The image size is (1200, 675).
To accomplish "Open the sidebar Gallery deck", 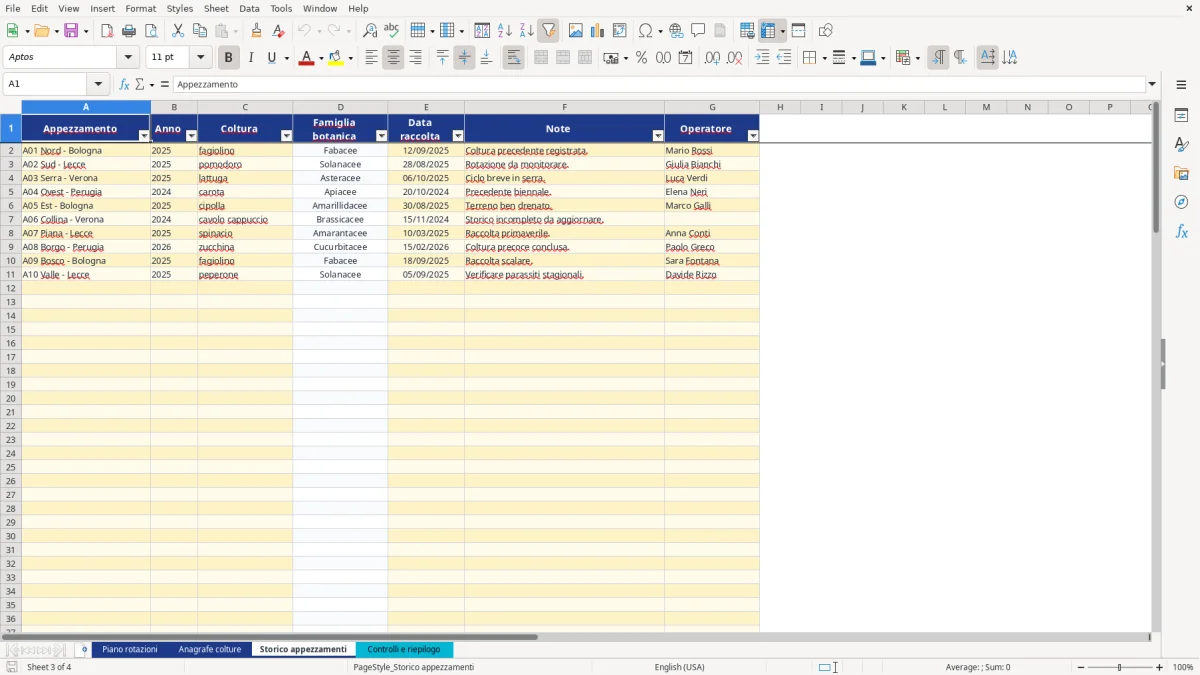I will 1181,174.
